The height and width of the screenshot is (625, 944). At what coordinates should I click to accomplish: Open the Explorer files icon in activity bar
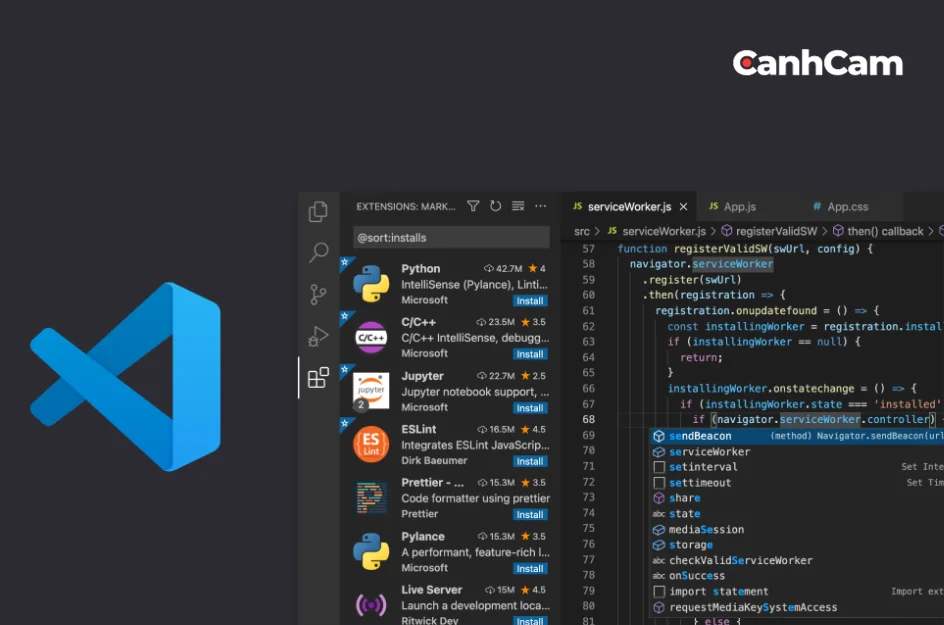[318, 211]
